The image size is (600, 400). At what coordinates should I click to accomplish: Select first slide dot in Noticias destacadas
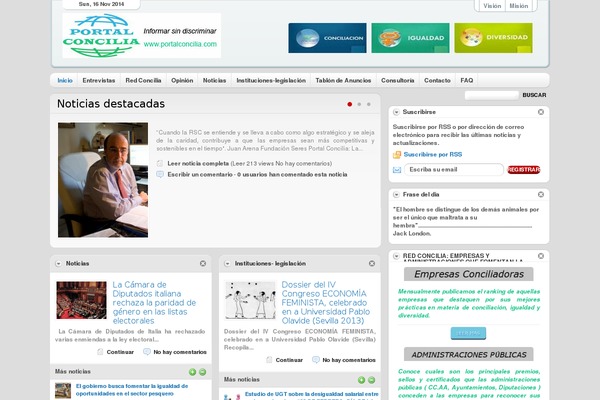[x=349, y=104]
